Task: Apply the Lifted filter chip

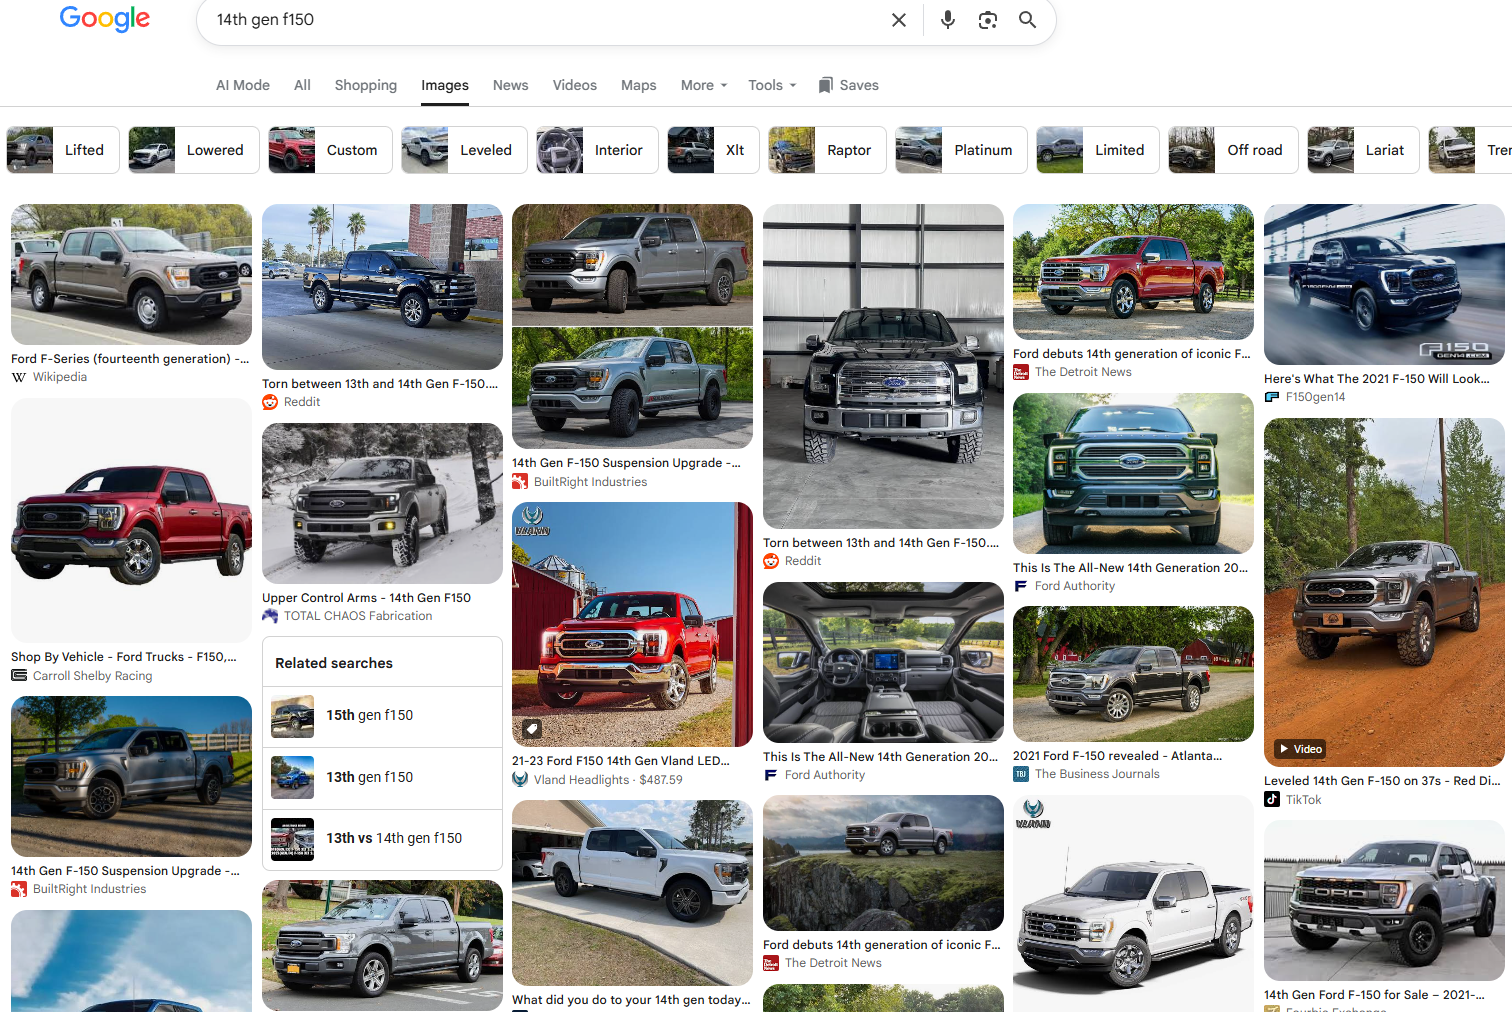Action: [63, 150]
